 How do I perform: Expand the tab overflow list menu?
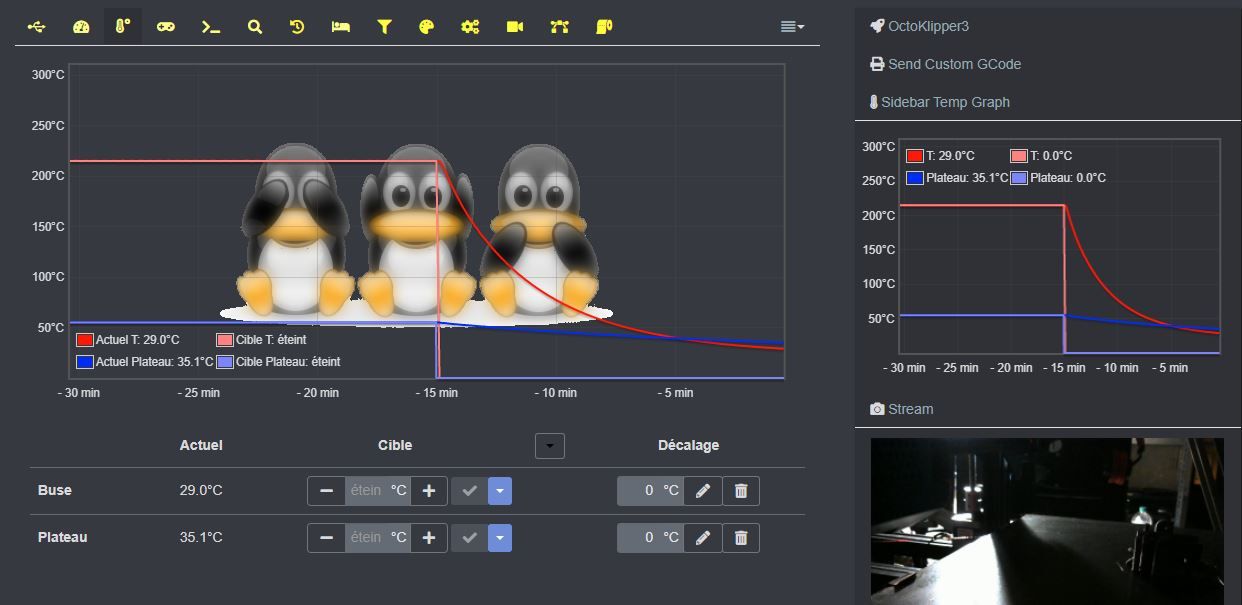coord(792,27)
